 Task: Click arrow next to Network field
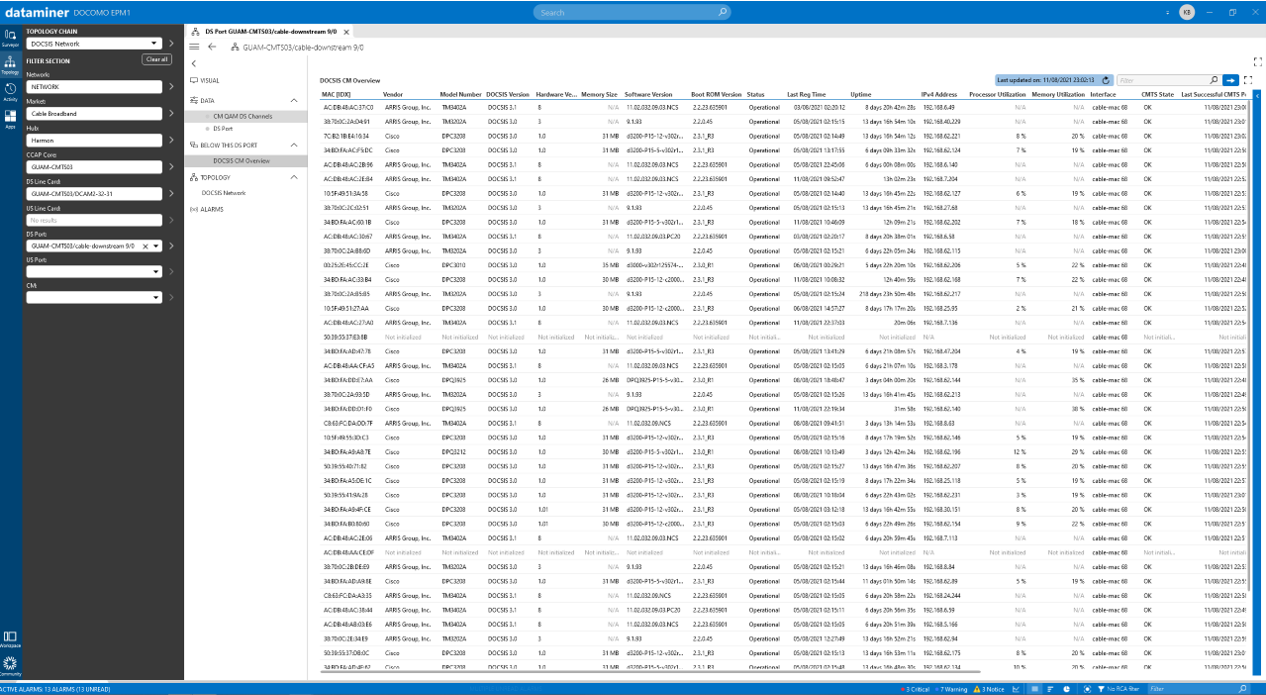(170, 87)
